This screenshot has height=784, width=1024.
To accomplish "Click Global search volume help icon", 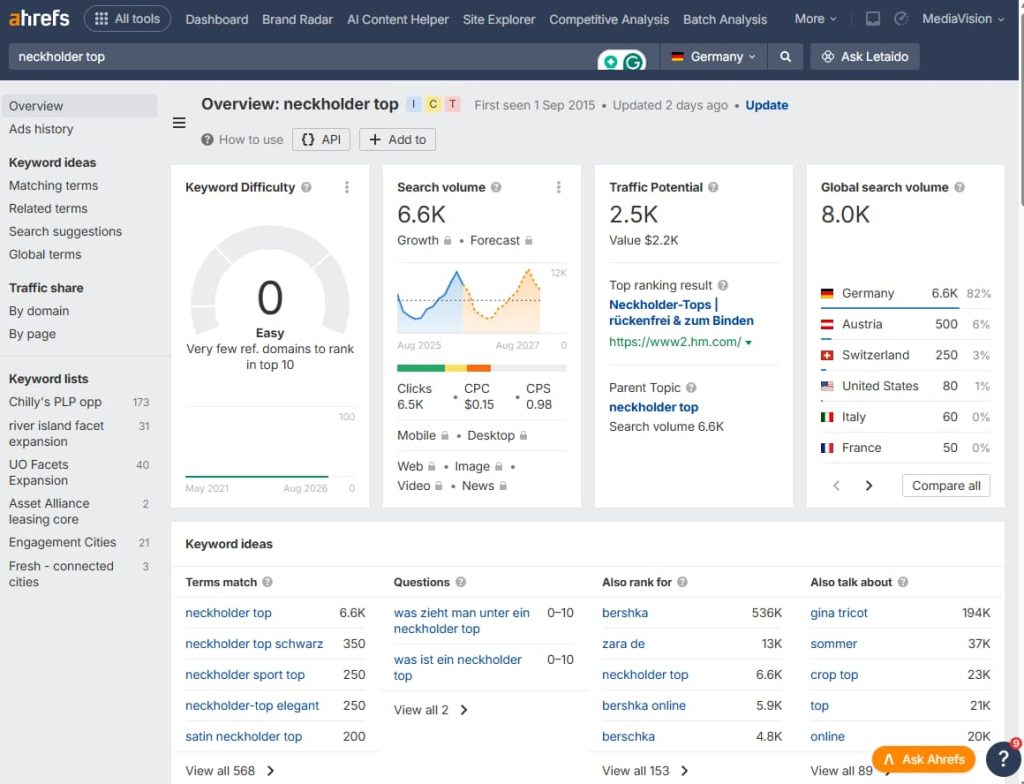I will point(959,188).
